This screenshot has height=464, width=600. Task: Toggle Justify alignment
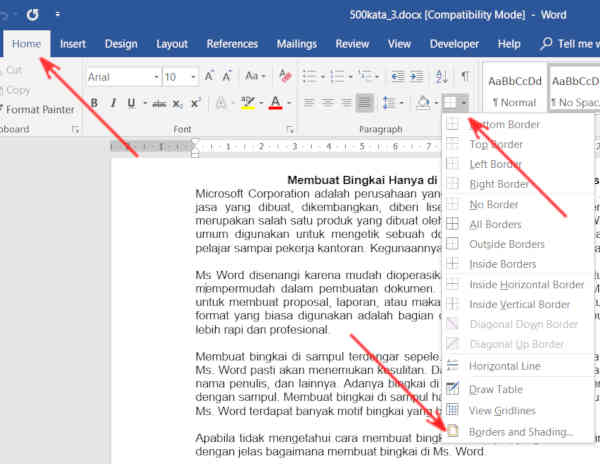(x=364, y=103)
